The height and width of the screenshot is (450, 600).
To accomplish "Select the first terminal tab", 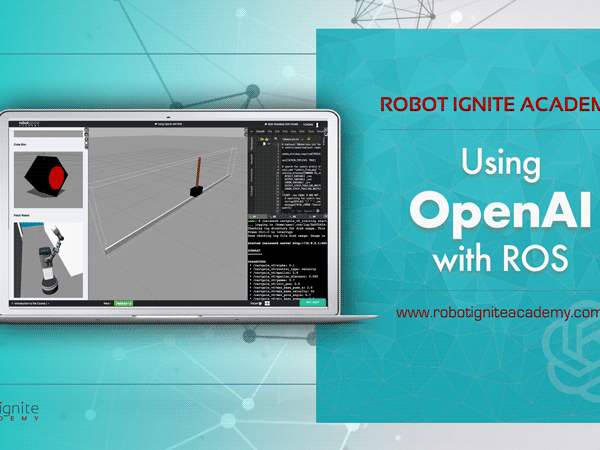I will pyautogui.click(x=258, y=217).
